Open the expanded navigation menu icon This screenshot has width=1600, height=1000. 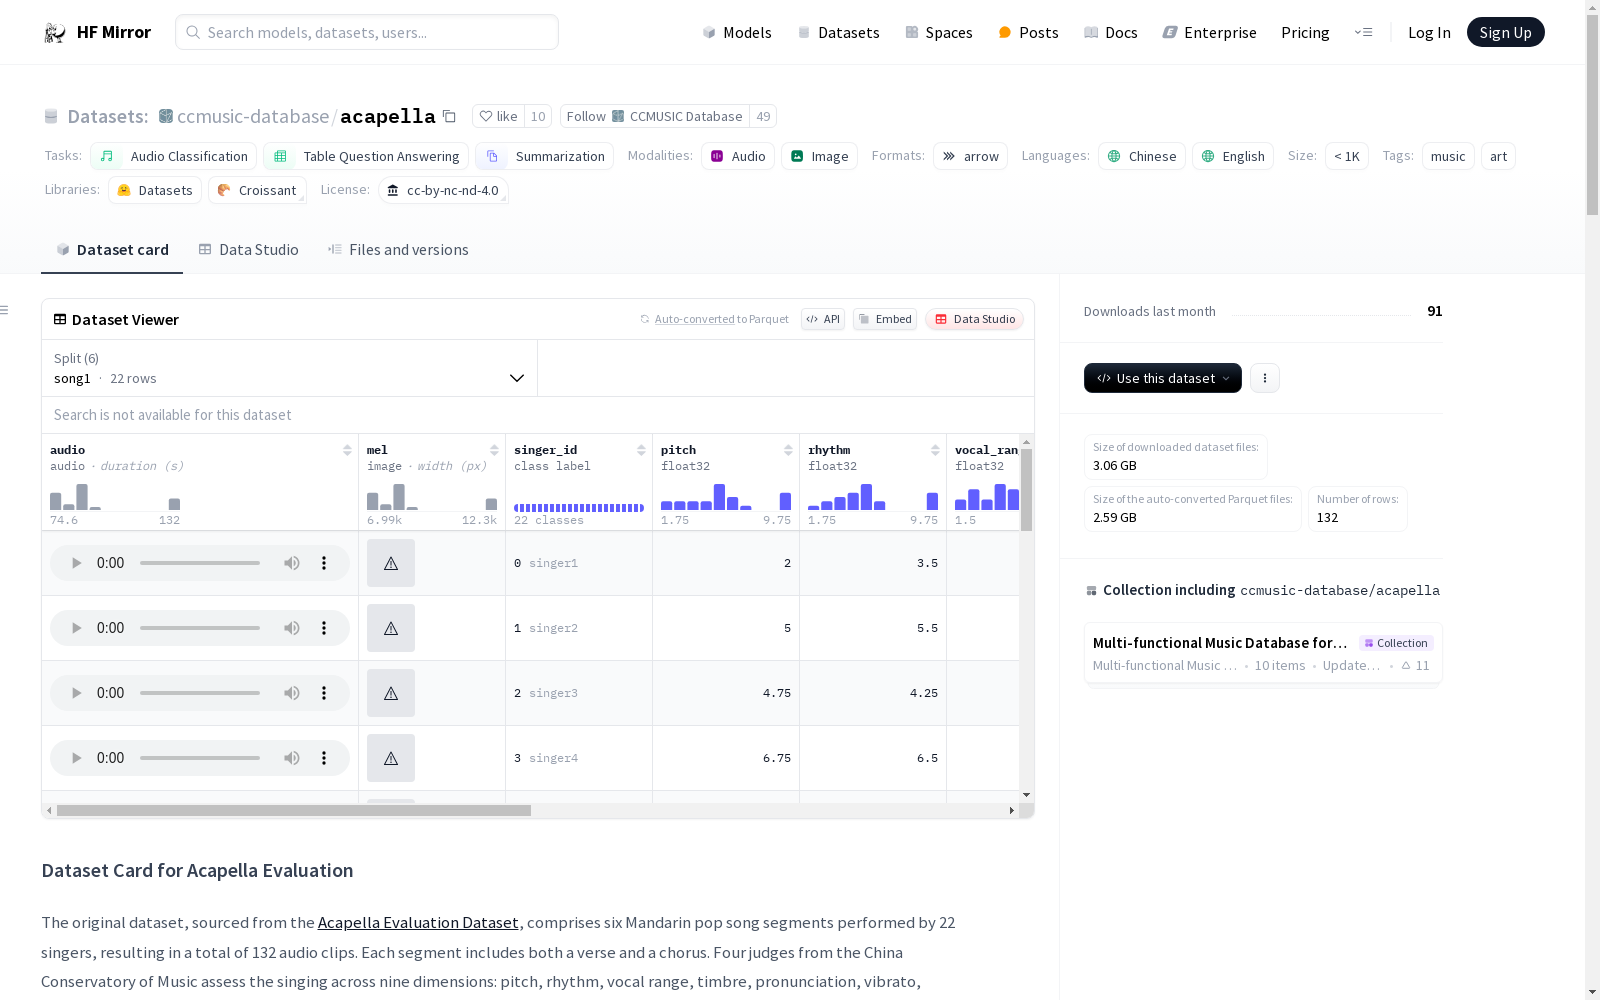(1363, 32)
